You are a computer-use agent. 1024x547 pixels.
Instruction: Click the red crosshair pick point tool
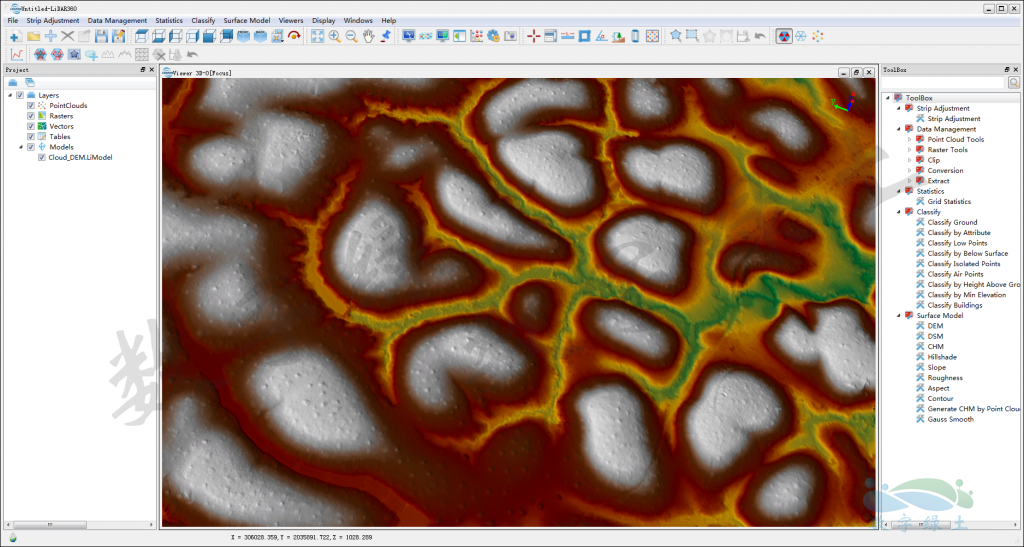[x=533, y=36]
